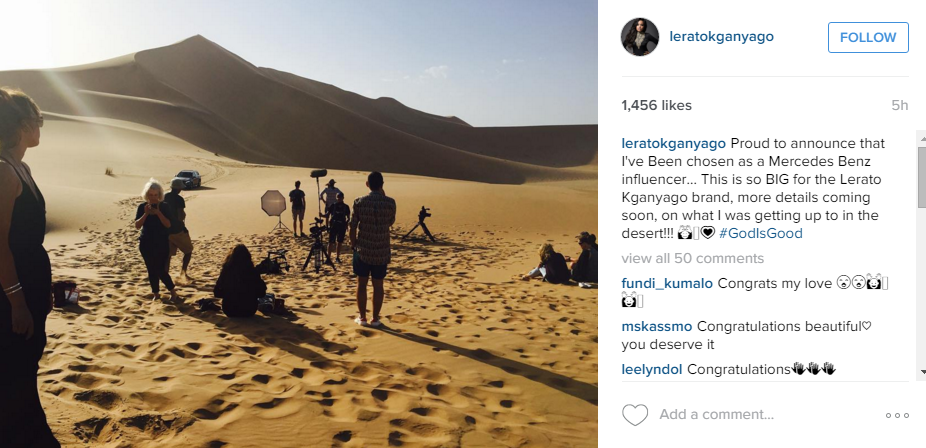Open leratokganyago's round profile picture

(640, 37)
